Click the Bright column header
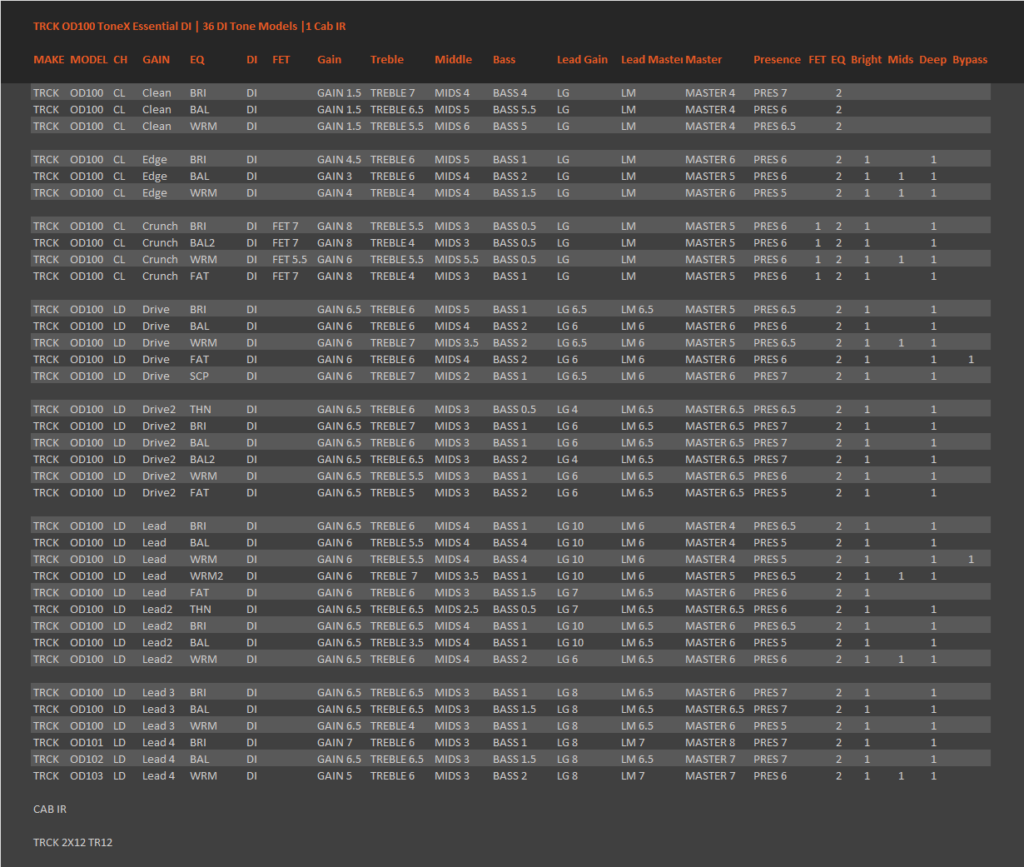Image resolution: width=1024 pixels, height=867 pixels. [x=866, y=59]
